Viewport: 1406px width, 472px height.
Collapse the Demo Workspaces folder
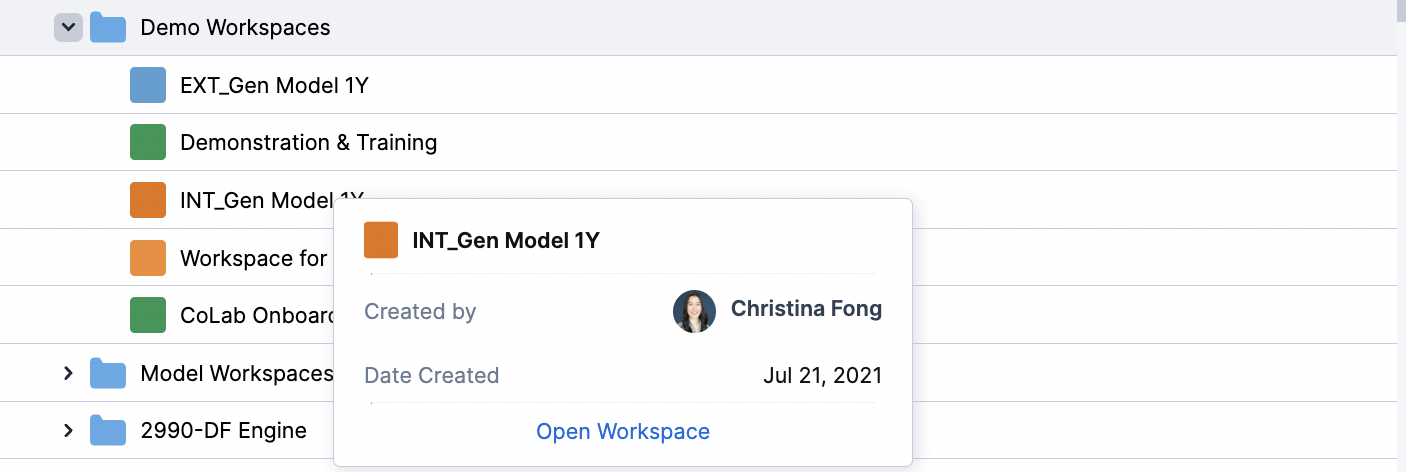(68, 28)
